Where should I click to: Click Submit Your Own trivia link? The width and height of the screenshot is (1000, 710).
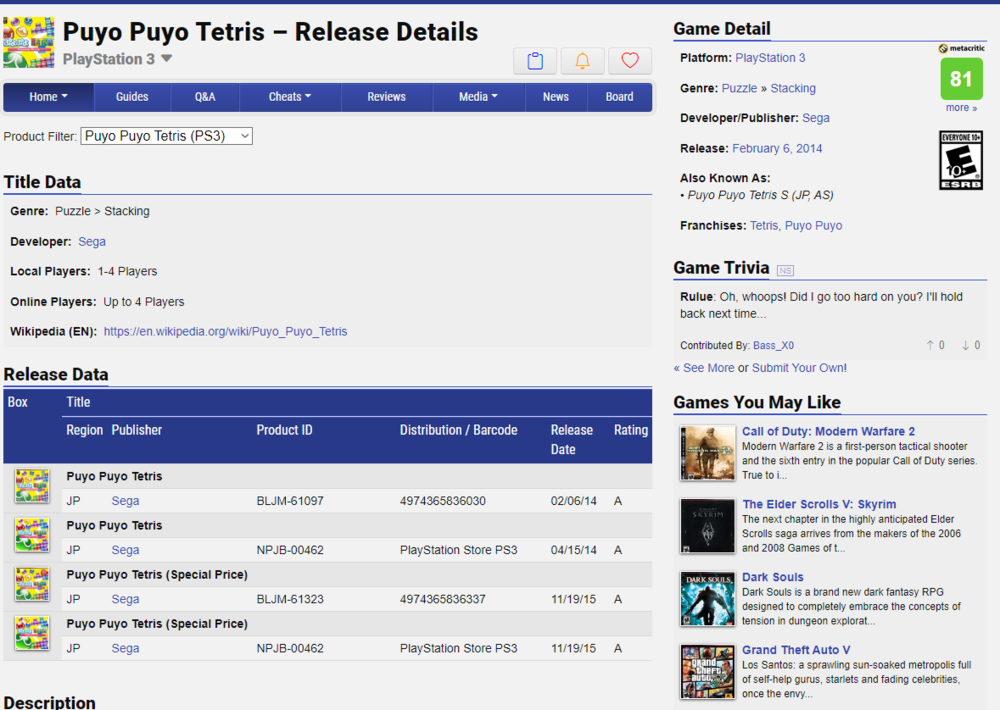798,368
